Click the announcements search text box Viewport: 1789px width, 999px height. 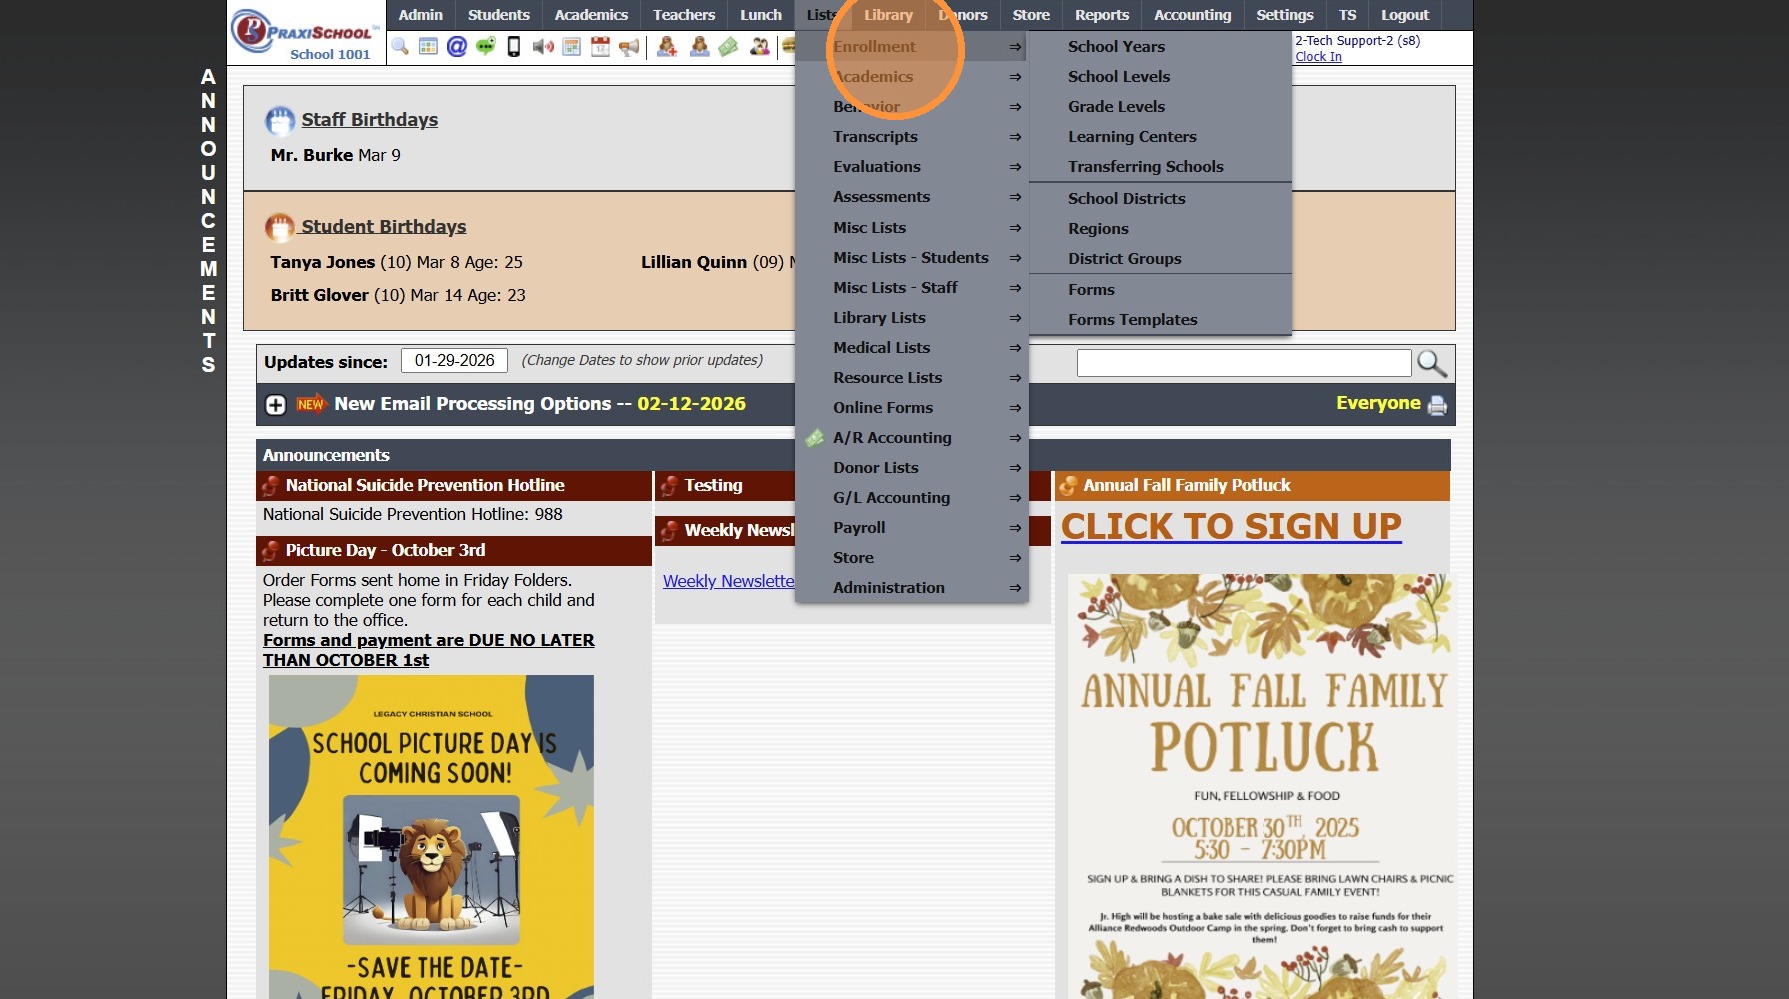click(1244, 363)
